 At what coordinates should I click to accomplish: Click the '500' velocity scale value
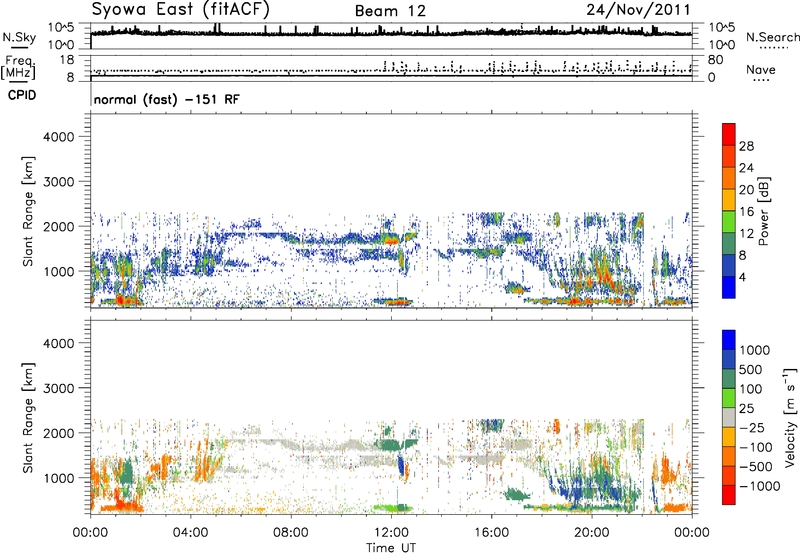point(752,369)
